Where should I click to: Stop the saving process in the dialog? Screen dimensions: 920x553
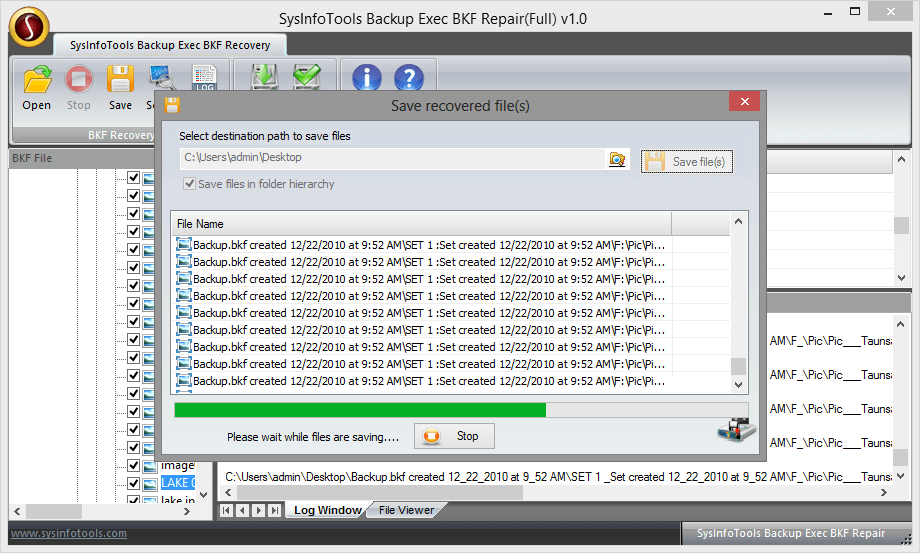(x=454, y=436)
